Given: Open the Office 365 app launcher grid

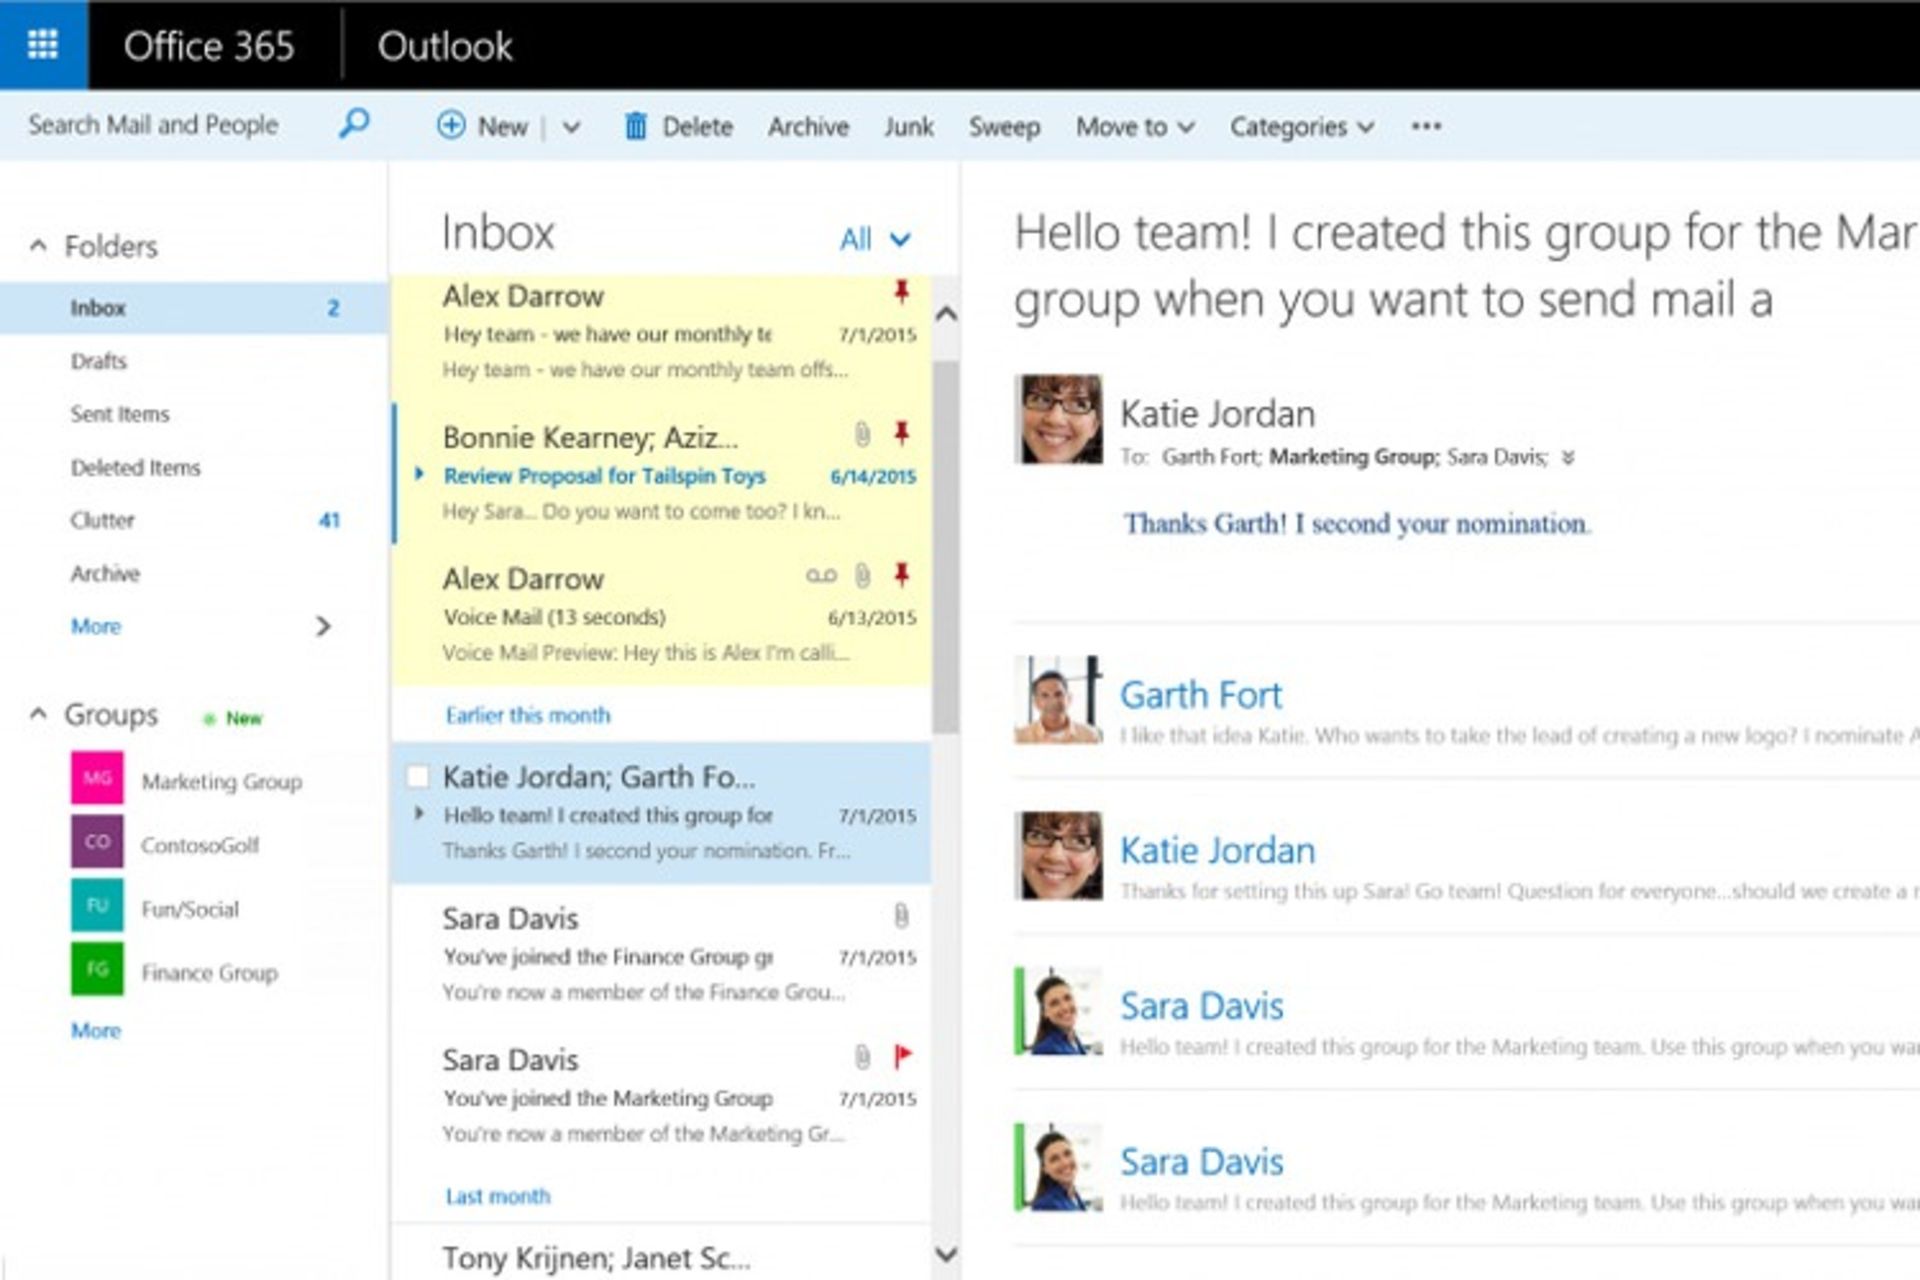Looking at the screenshot, I should (43, 45).
